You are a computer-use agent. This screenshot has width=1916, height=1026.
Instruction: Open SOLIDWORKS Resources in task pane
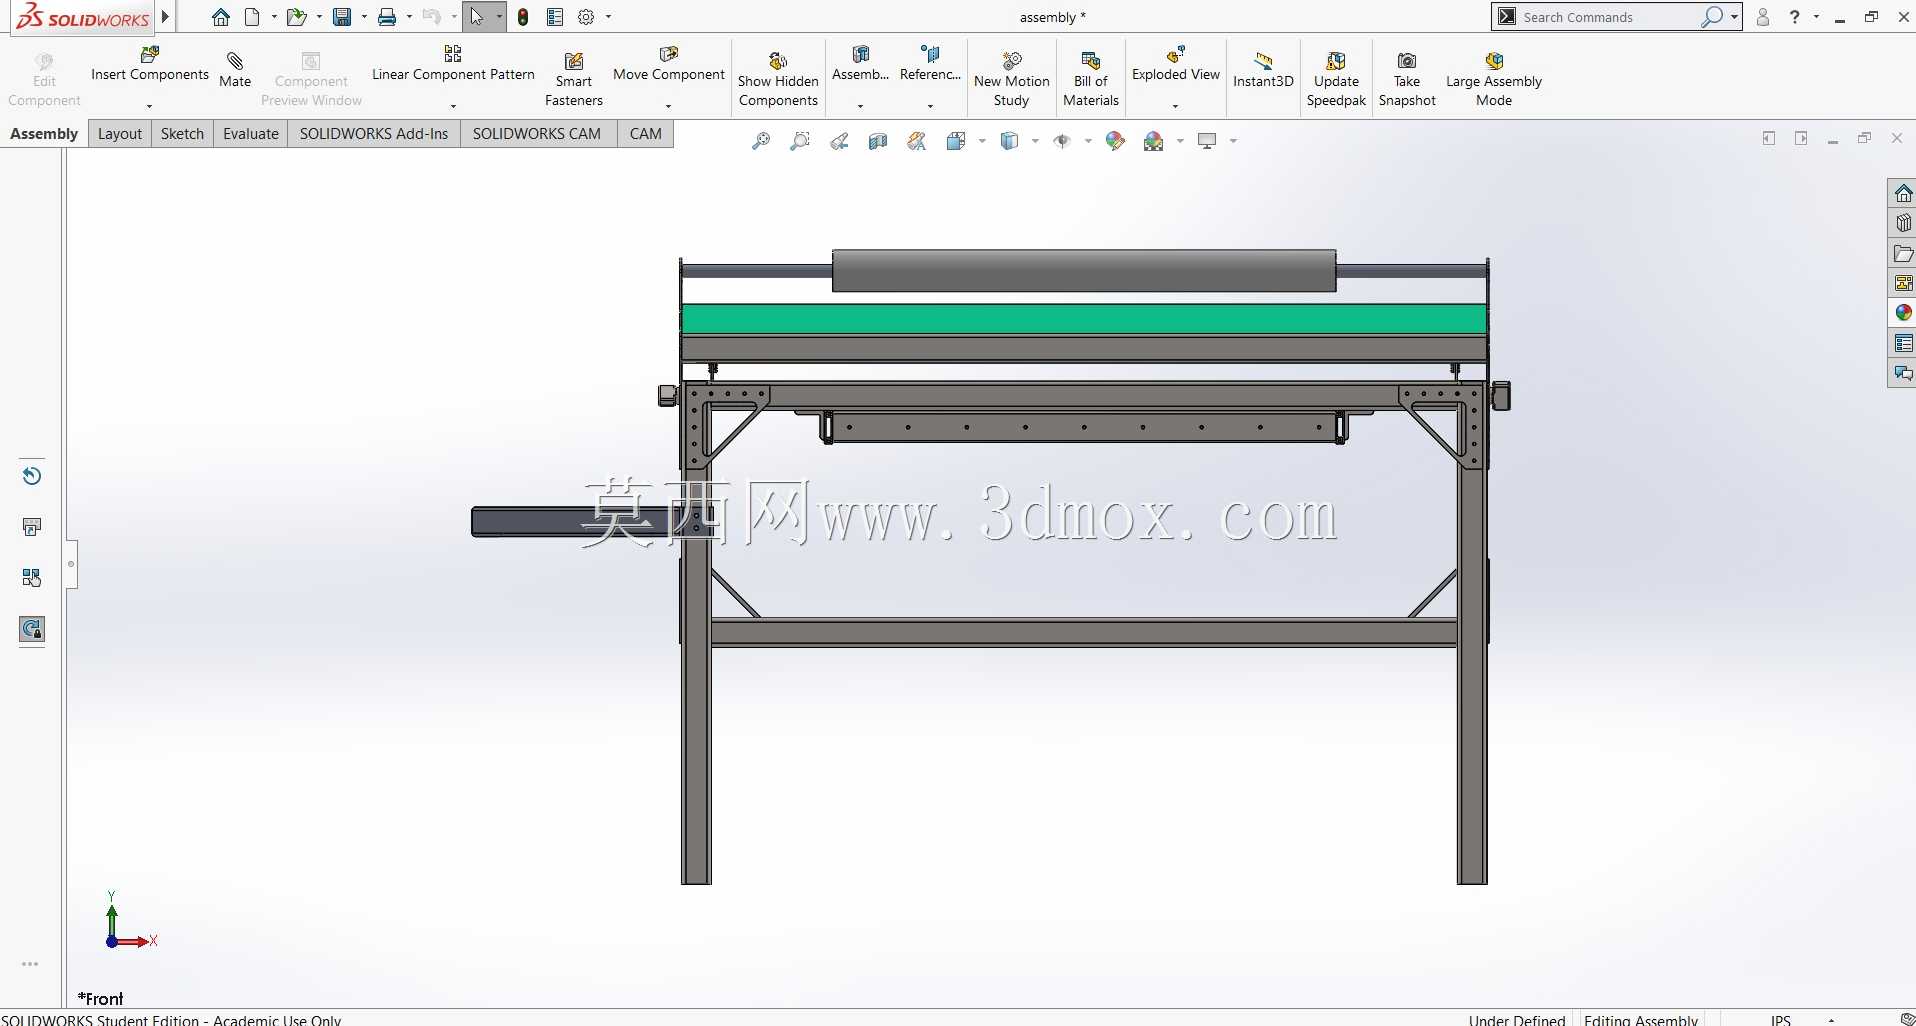coord(1903,193)
